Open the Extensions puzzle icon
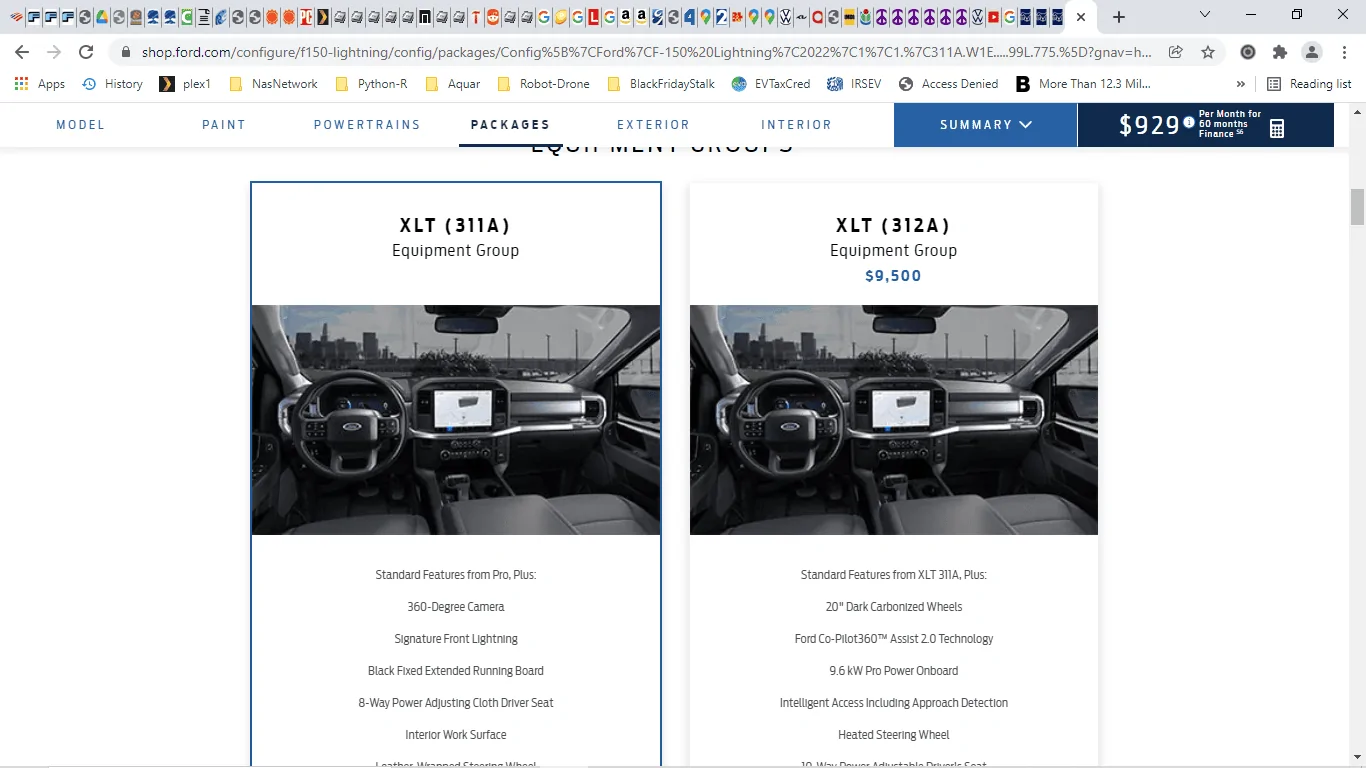The image size is (1366, 768). coord(1279,52)
